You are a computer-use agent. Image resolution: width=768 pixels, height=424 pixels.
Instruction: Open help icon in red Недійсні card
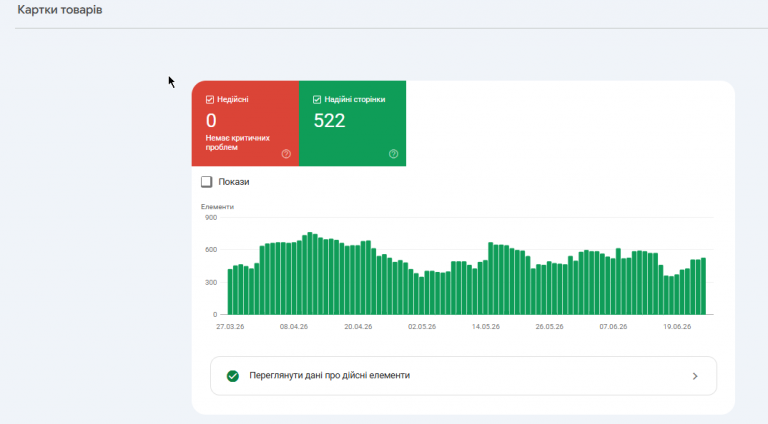[x=286, y=154]
